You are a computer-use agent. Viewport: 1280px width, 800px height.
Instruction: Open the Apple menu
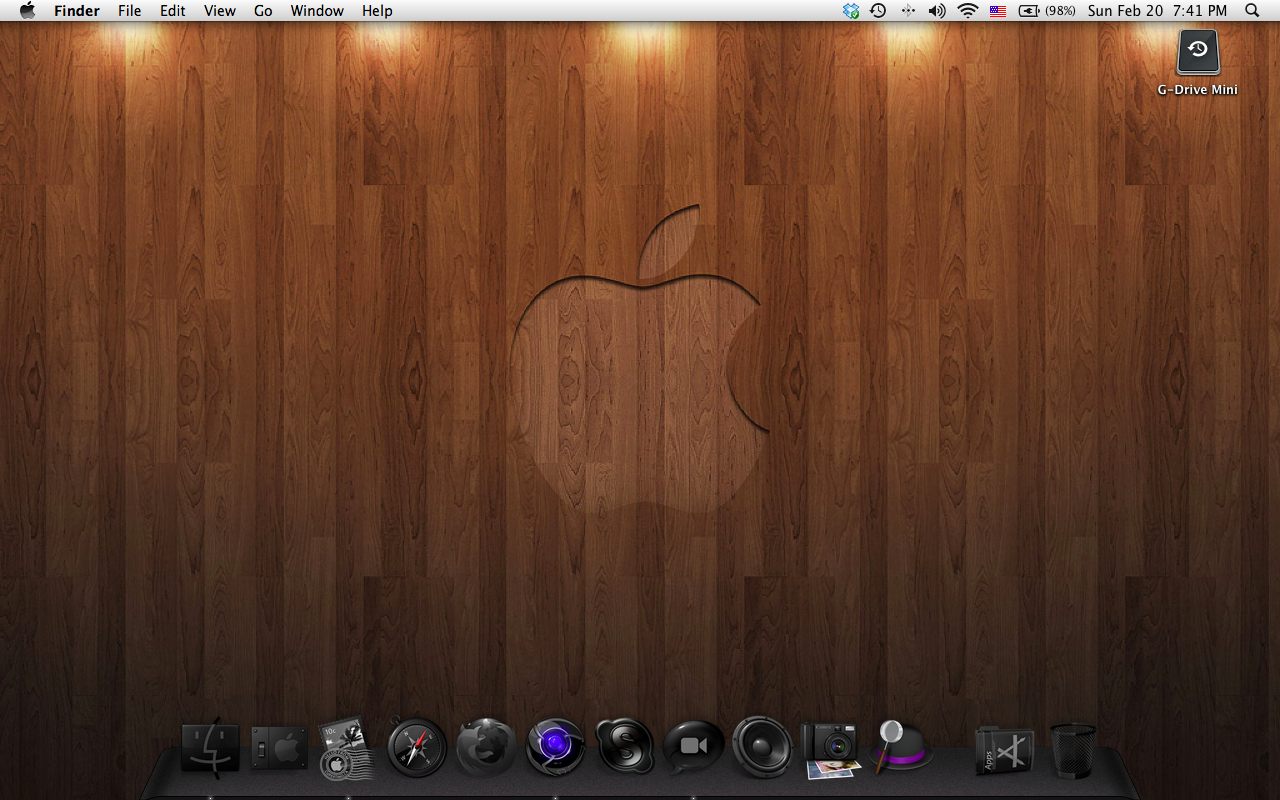coord(27,11)
